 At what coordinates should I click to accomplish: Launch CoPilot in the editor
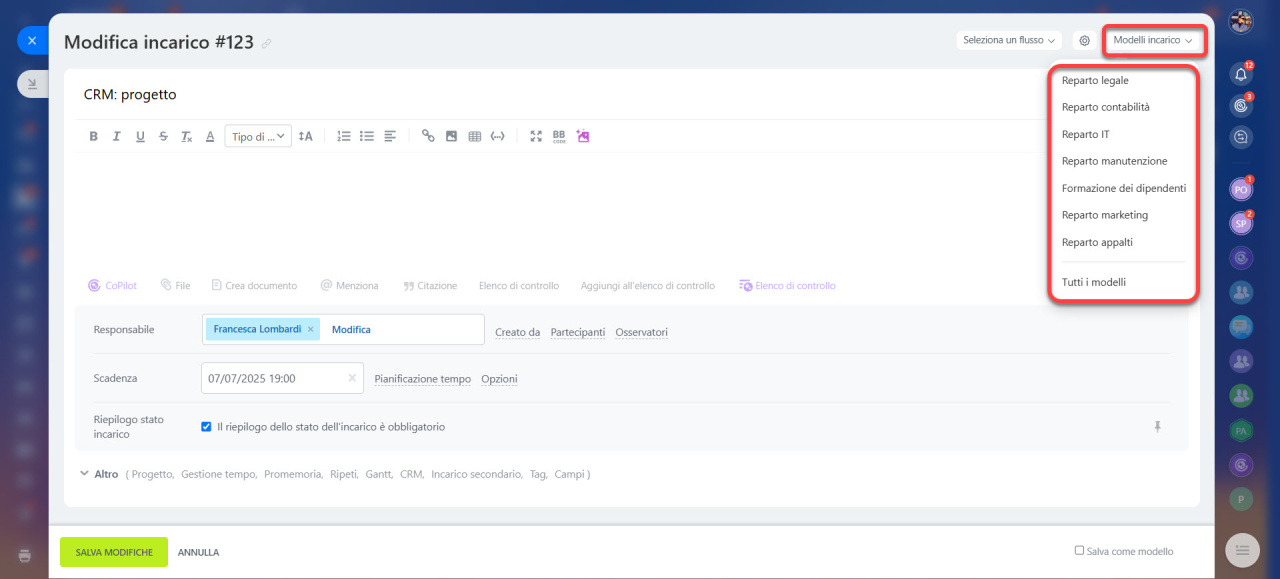tap(114, 285)
